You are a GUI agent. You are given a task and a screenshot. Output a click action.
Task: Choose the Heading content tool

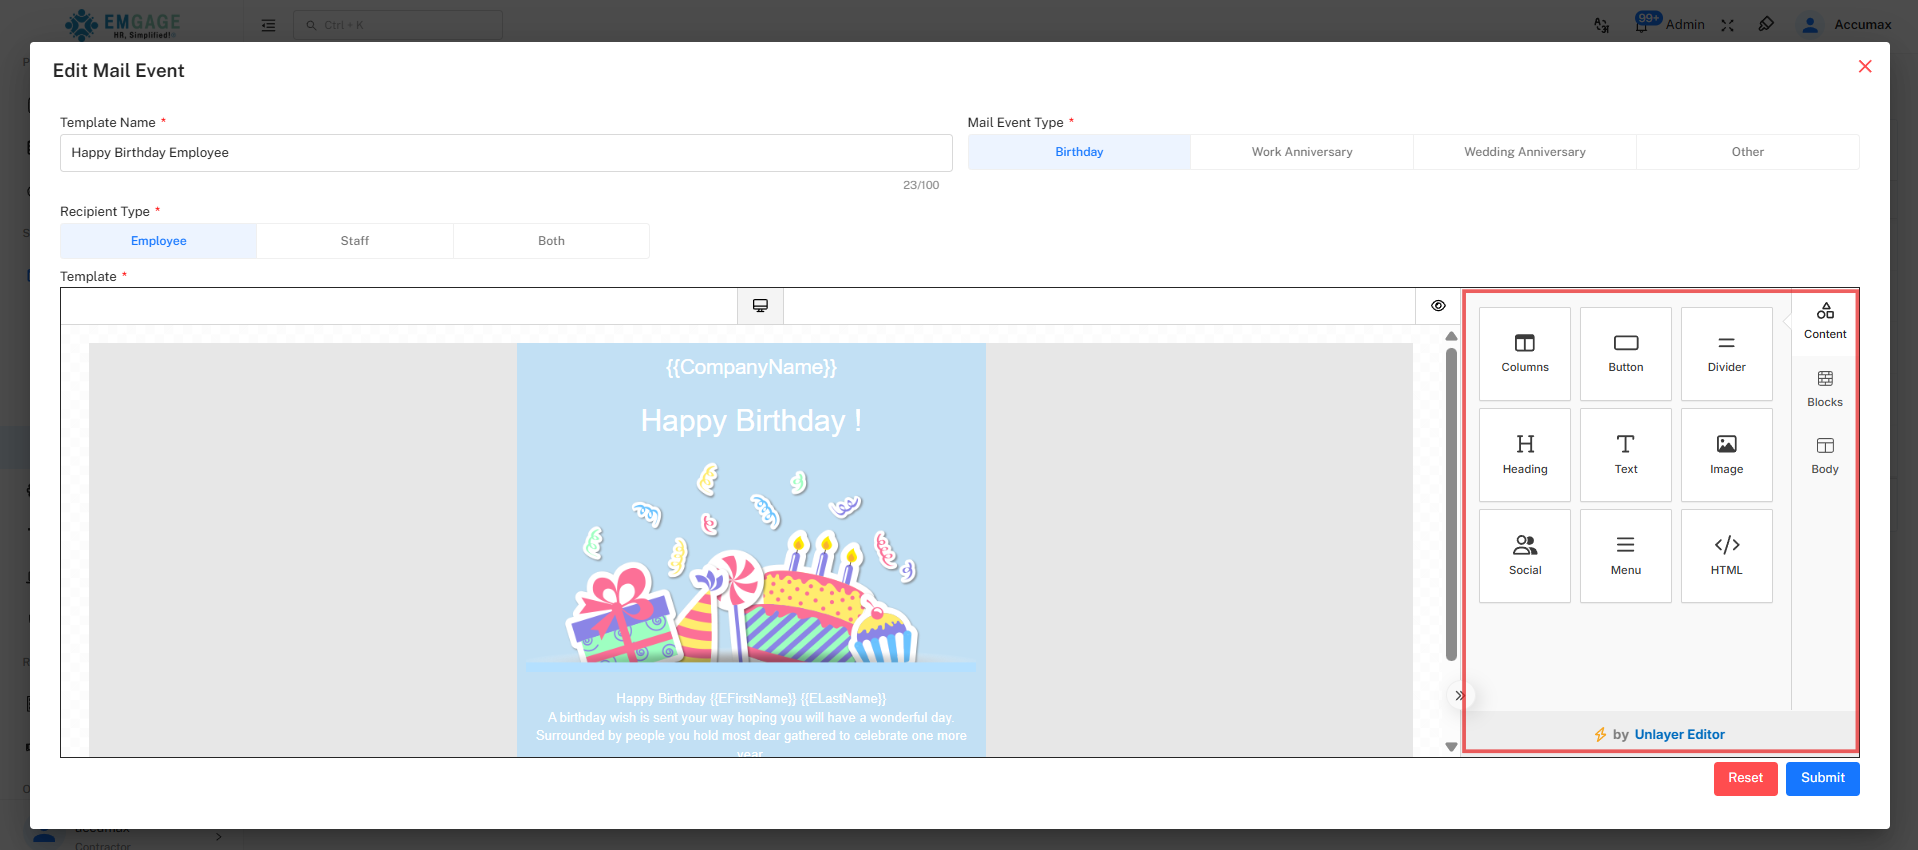pyautogui.click(x=1524, y=455)
